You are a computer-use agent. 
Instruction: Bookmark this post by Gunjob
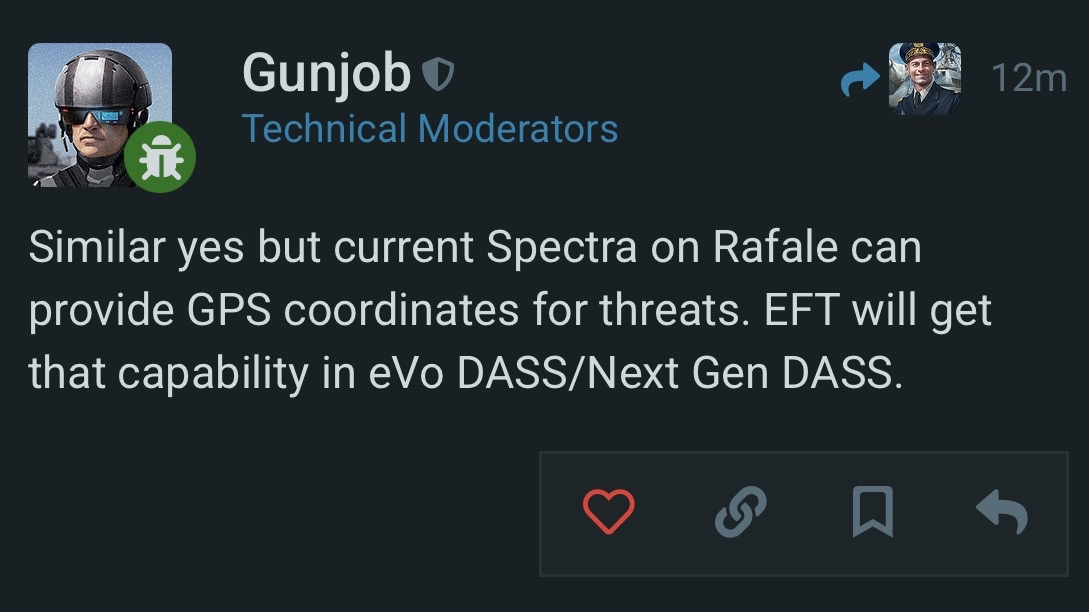click(x=872, y=513)
